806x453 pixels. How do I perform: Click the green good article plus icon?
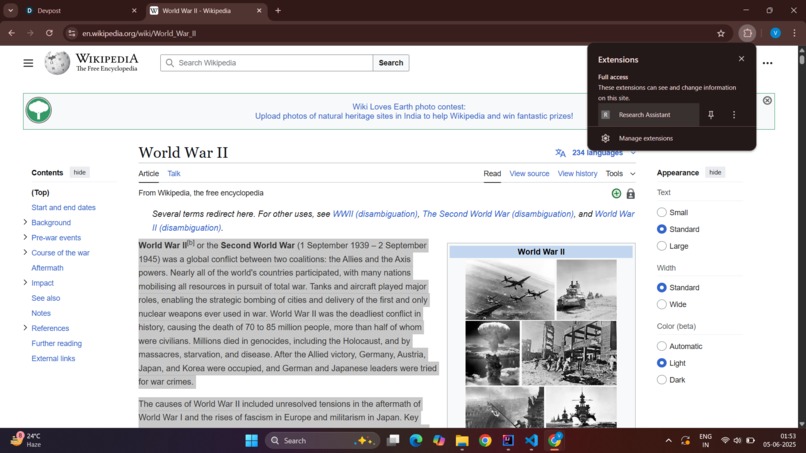coord(616,193)
